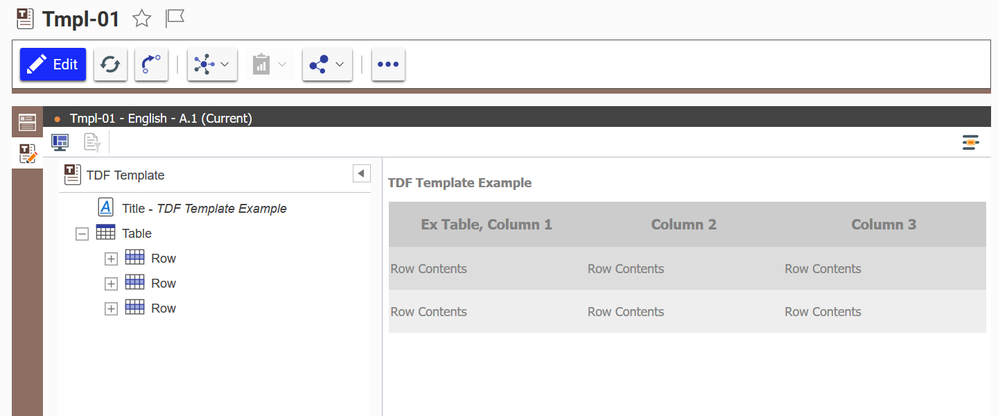Click the document icon beside the monitor icon
998x416 pixels.
tap(92, 142)
